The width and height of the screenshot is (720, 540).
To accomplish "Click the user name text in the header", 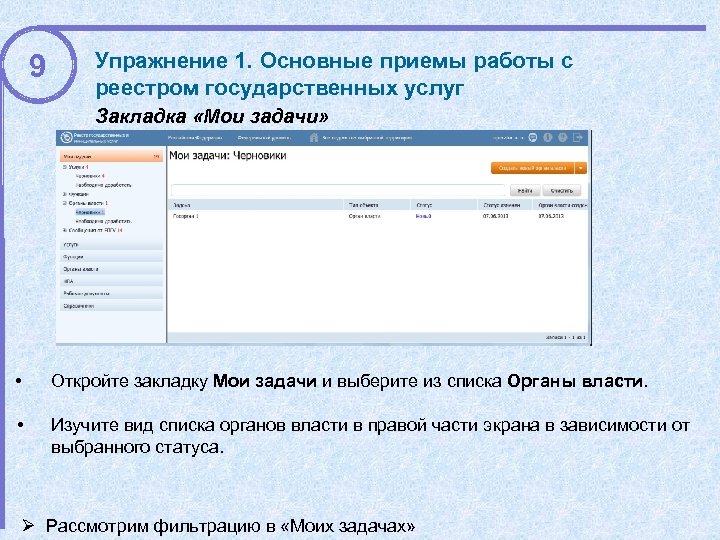I will [x=508, y=138].
